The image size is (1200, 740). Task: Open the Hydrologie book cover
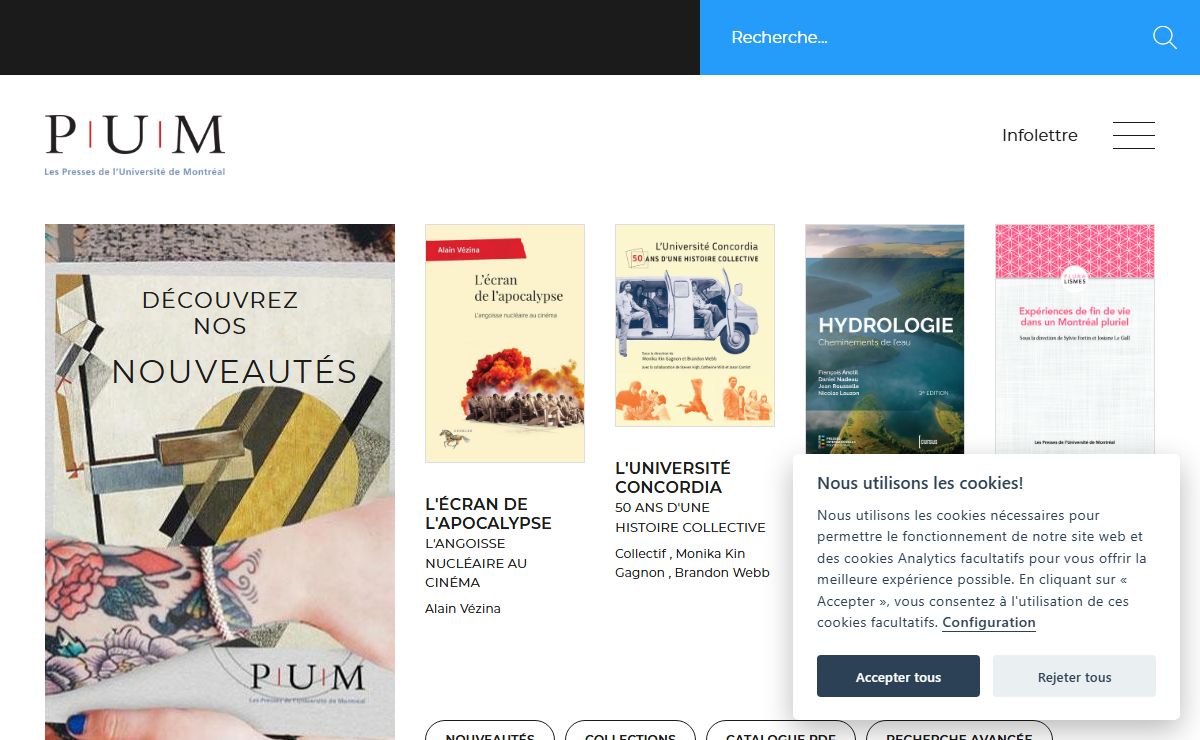(885, 339)
